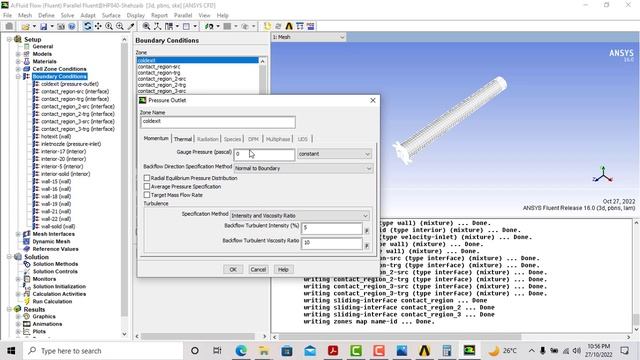This screenshot has width=640, height=360.
Task: Click parameter button beside Backflow Turbulent Intensity
Action: pyautogui.click(x=367, y=231)
